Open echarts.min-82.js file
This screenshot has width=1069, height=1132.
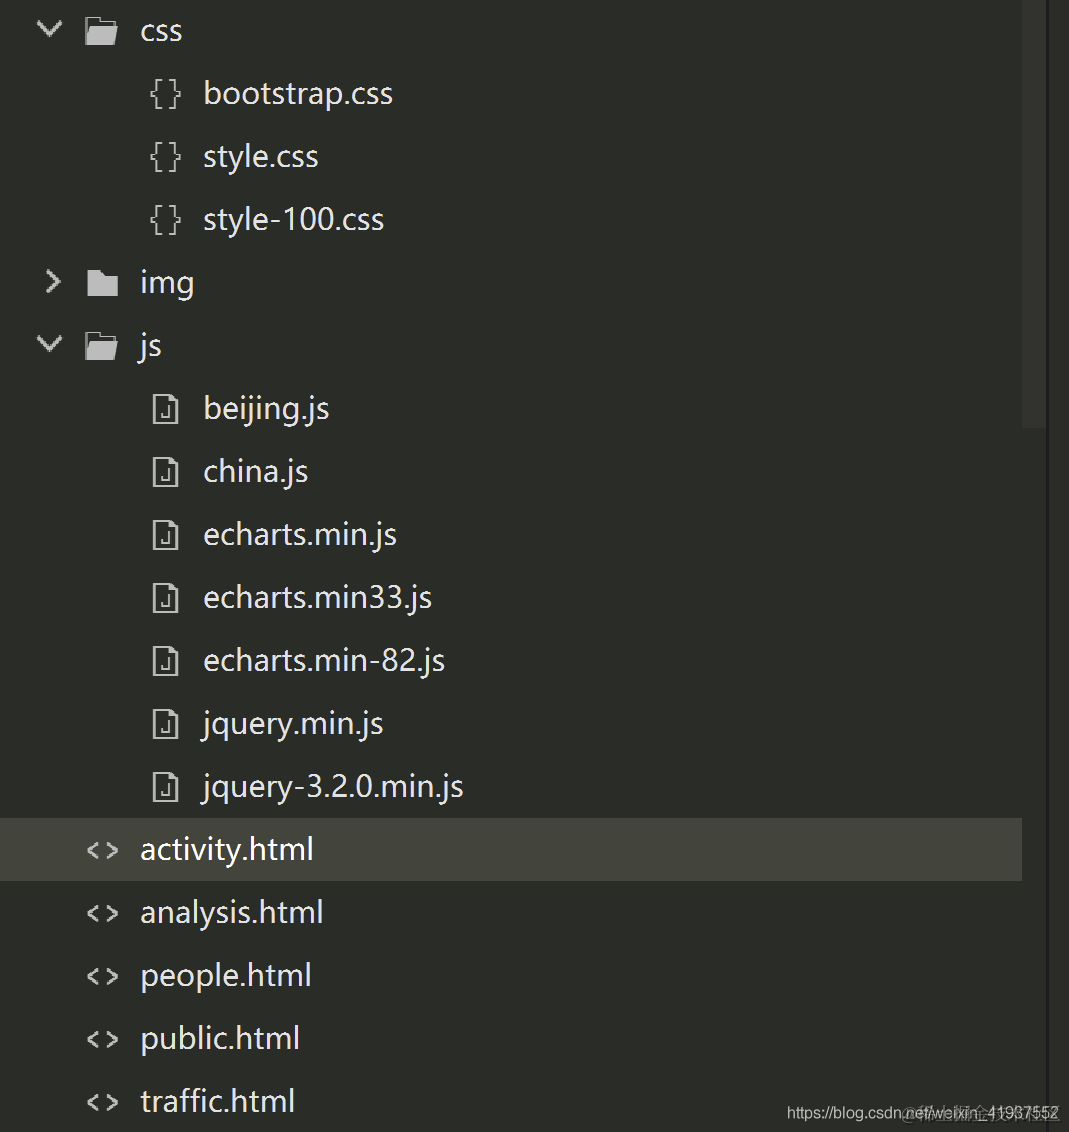pos(324,661)
